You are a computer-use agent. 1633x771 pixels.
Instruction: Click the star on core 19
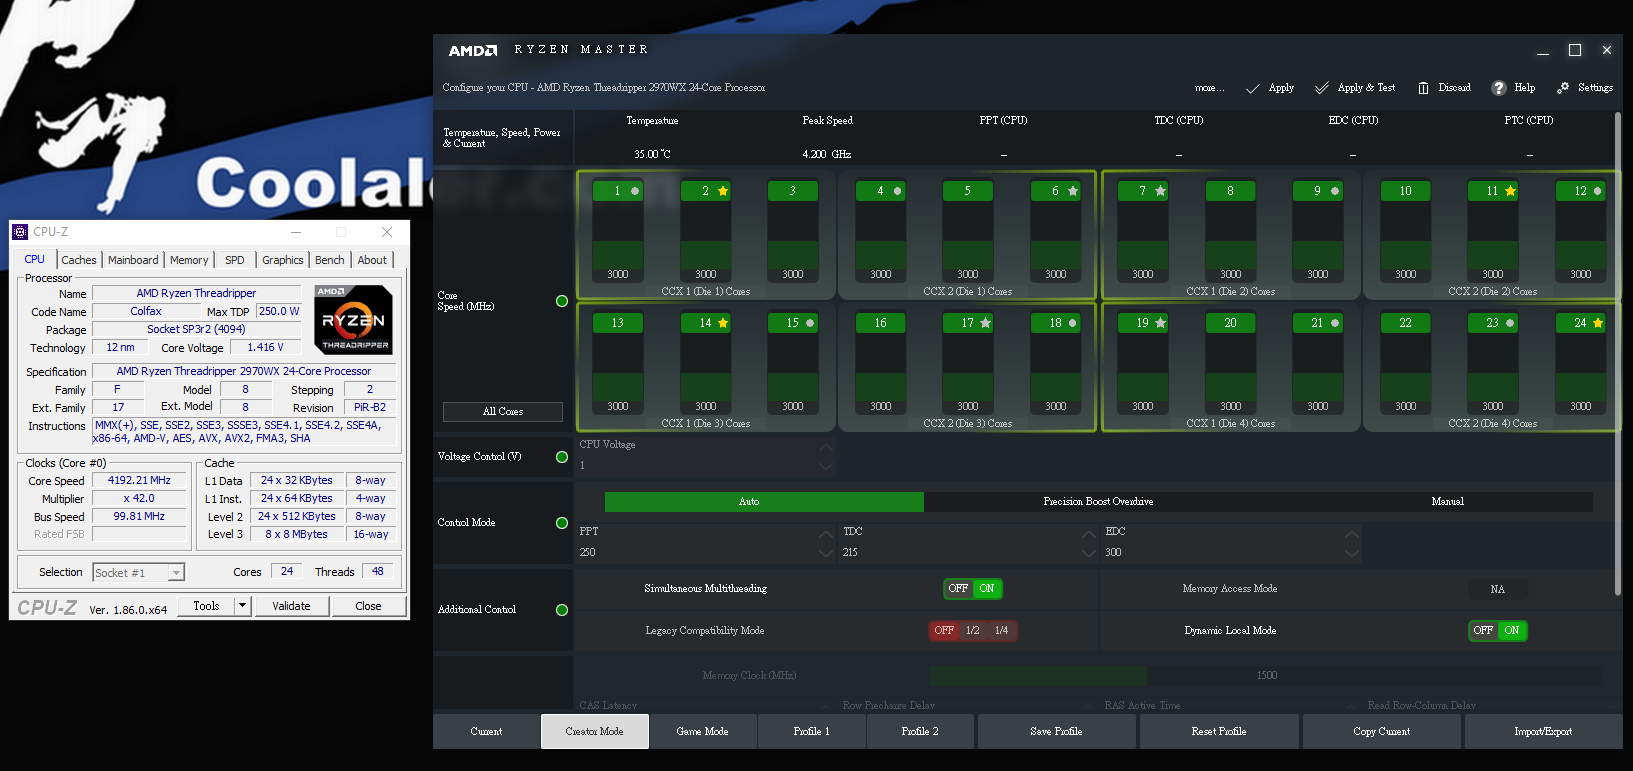[1160, 323]
